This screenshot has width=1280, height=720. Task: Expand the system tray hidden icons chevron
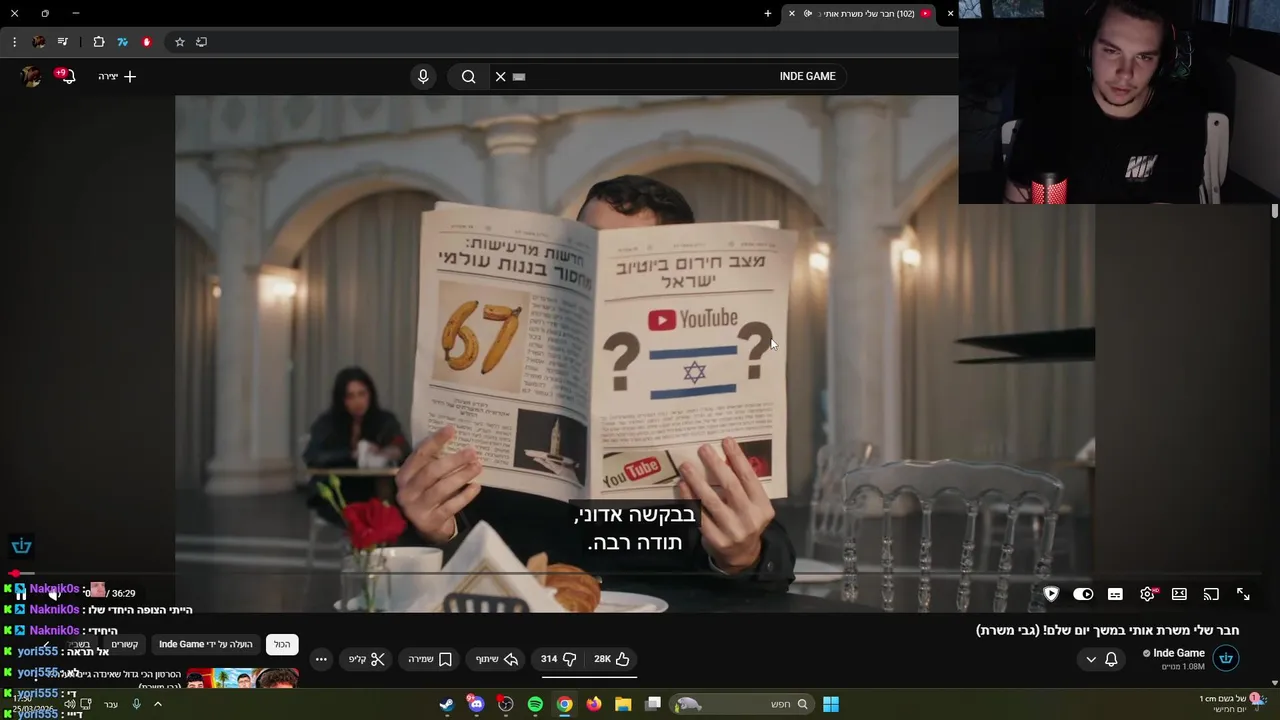[157, 704]
